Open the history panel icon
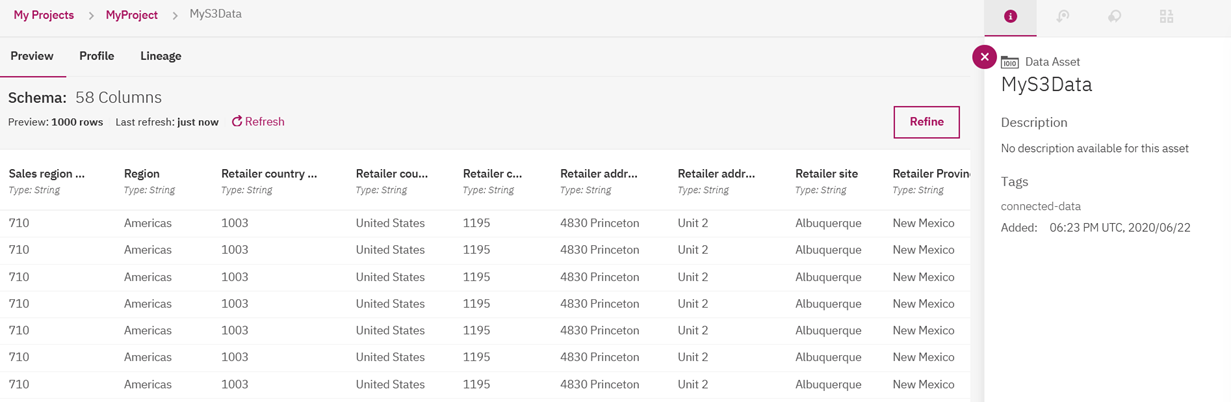This screenshot has width=1231, height=402. (1062, 17)
